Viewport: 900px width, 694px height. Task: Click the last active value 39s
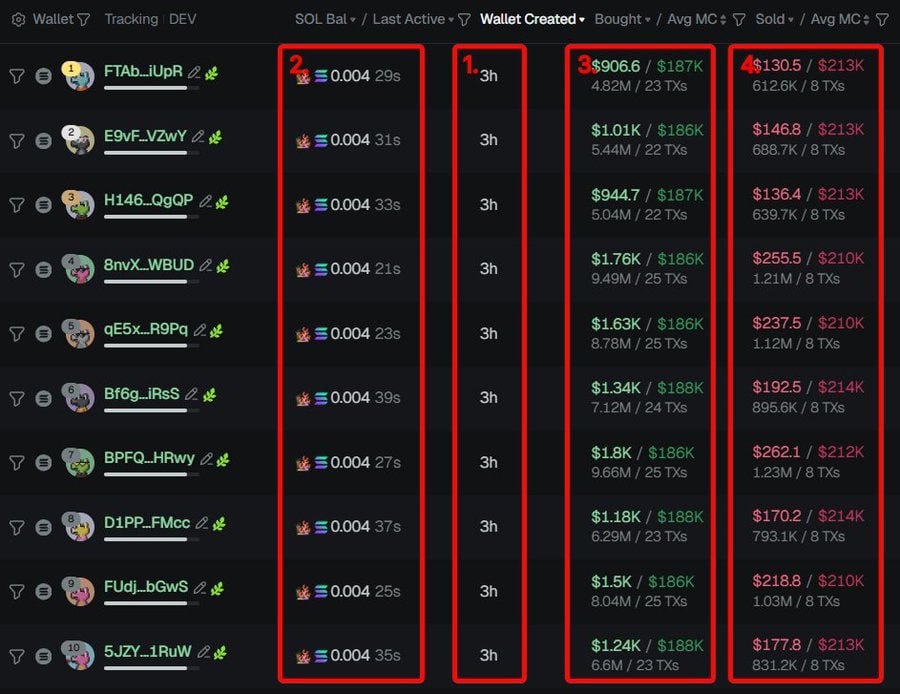point(387,398)
